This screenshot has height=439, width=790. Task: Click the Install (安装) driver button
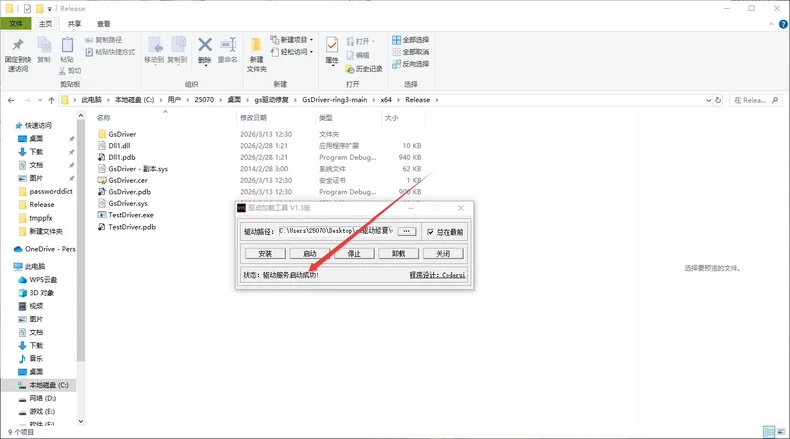pos(265,254)
